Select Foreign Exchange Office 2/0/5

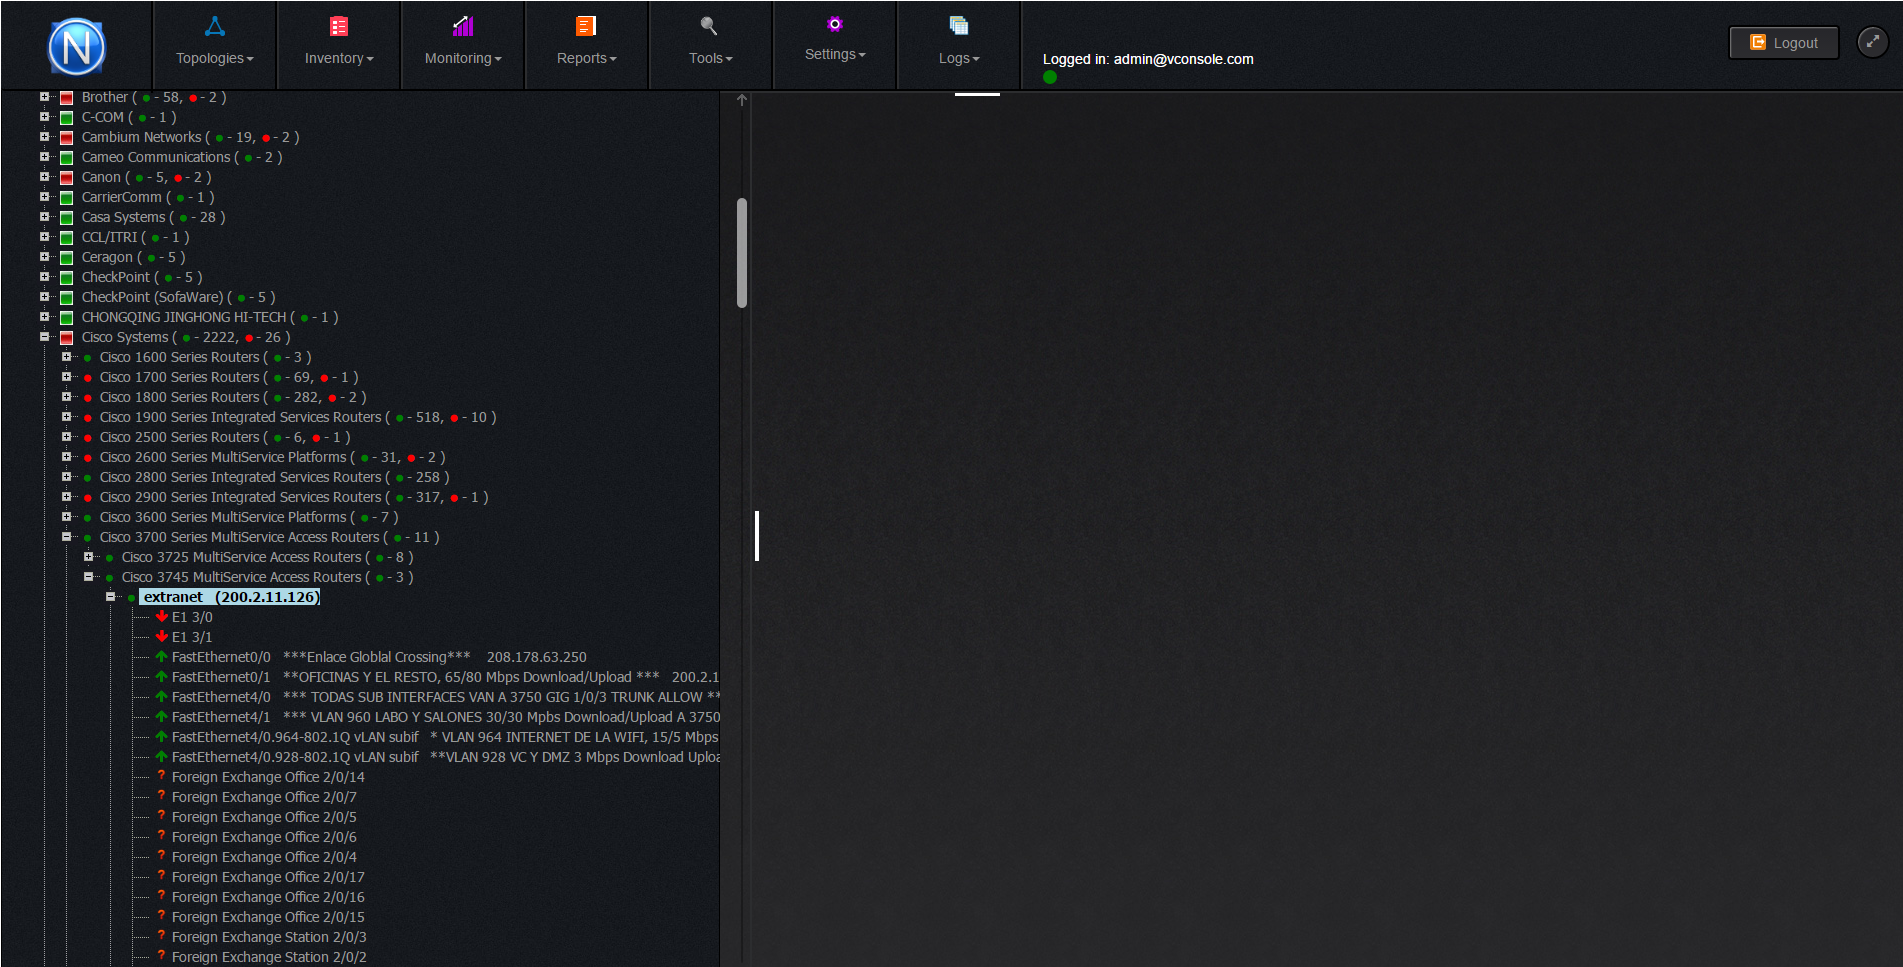[264, 817]
